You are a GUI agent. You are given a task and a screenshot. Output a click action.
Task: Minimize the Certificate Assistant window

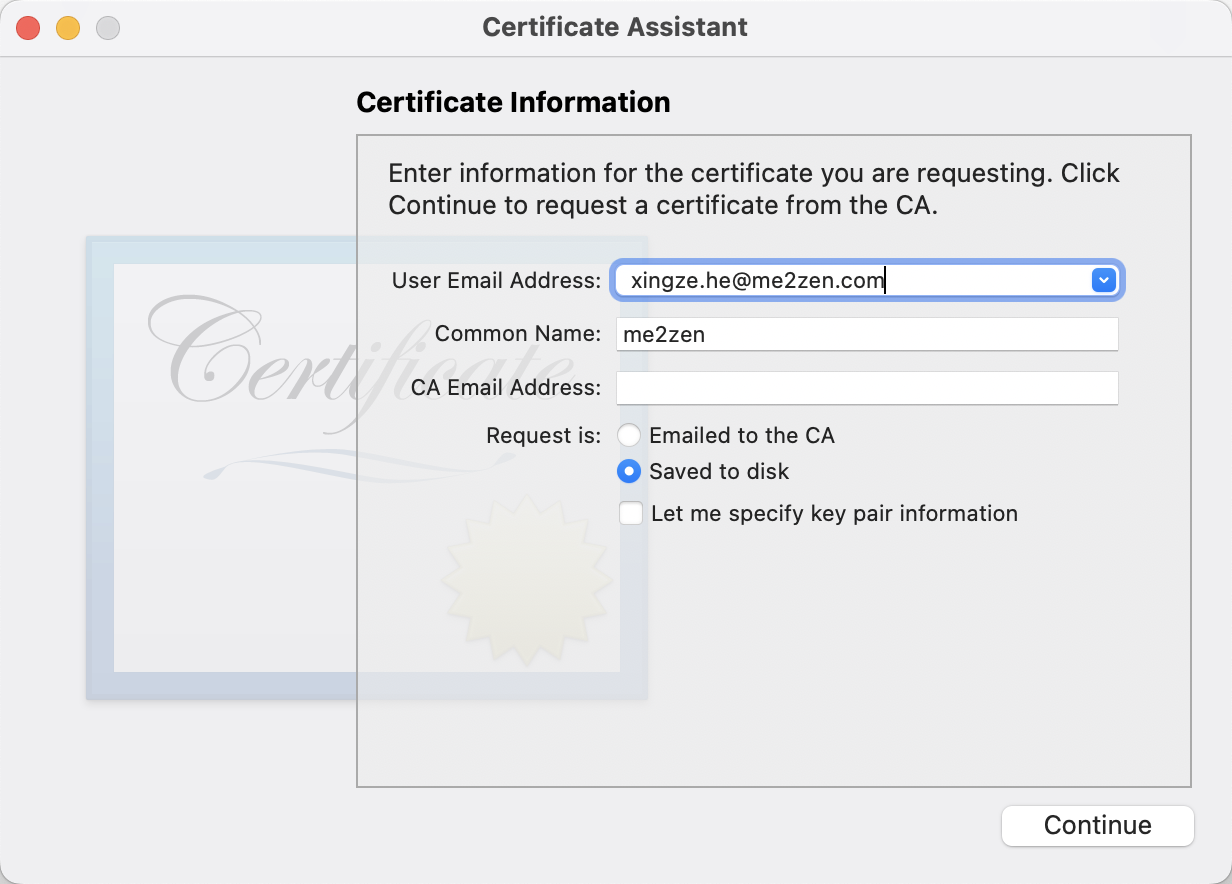pyautogui.click(x=68, y=28)
